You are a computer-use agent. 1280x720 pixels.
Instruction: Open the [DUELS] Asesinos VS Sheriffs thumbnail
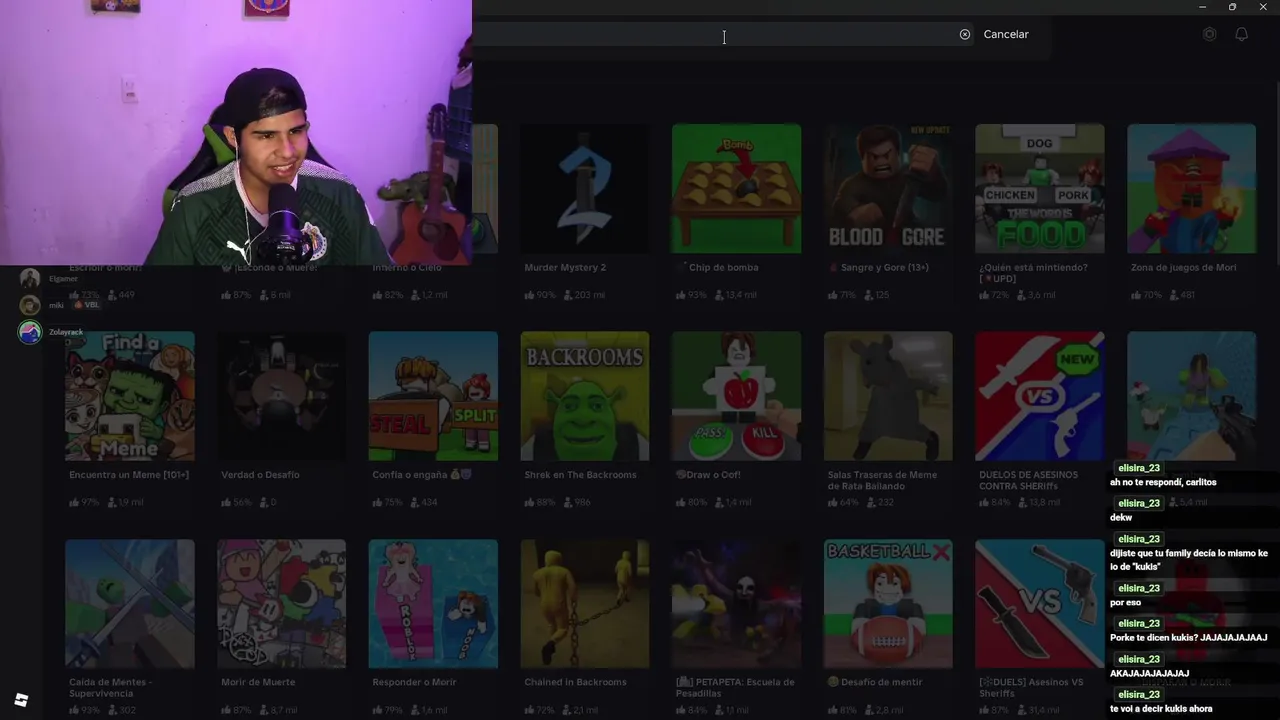point(1040,604)
